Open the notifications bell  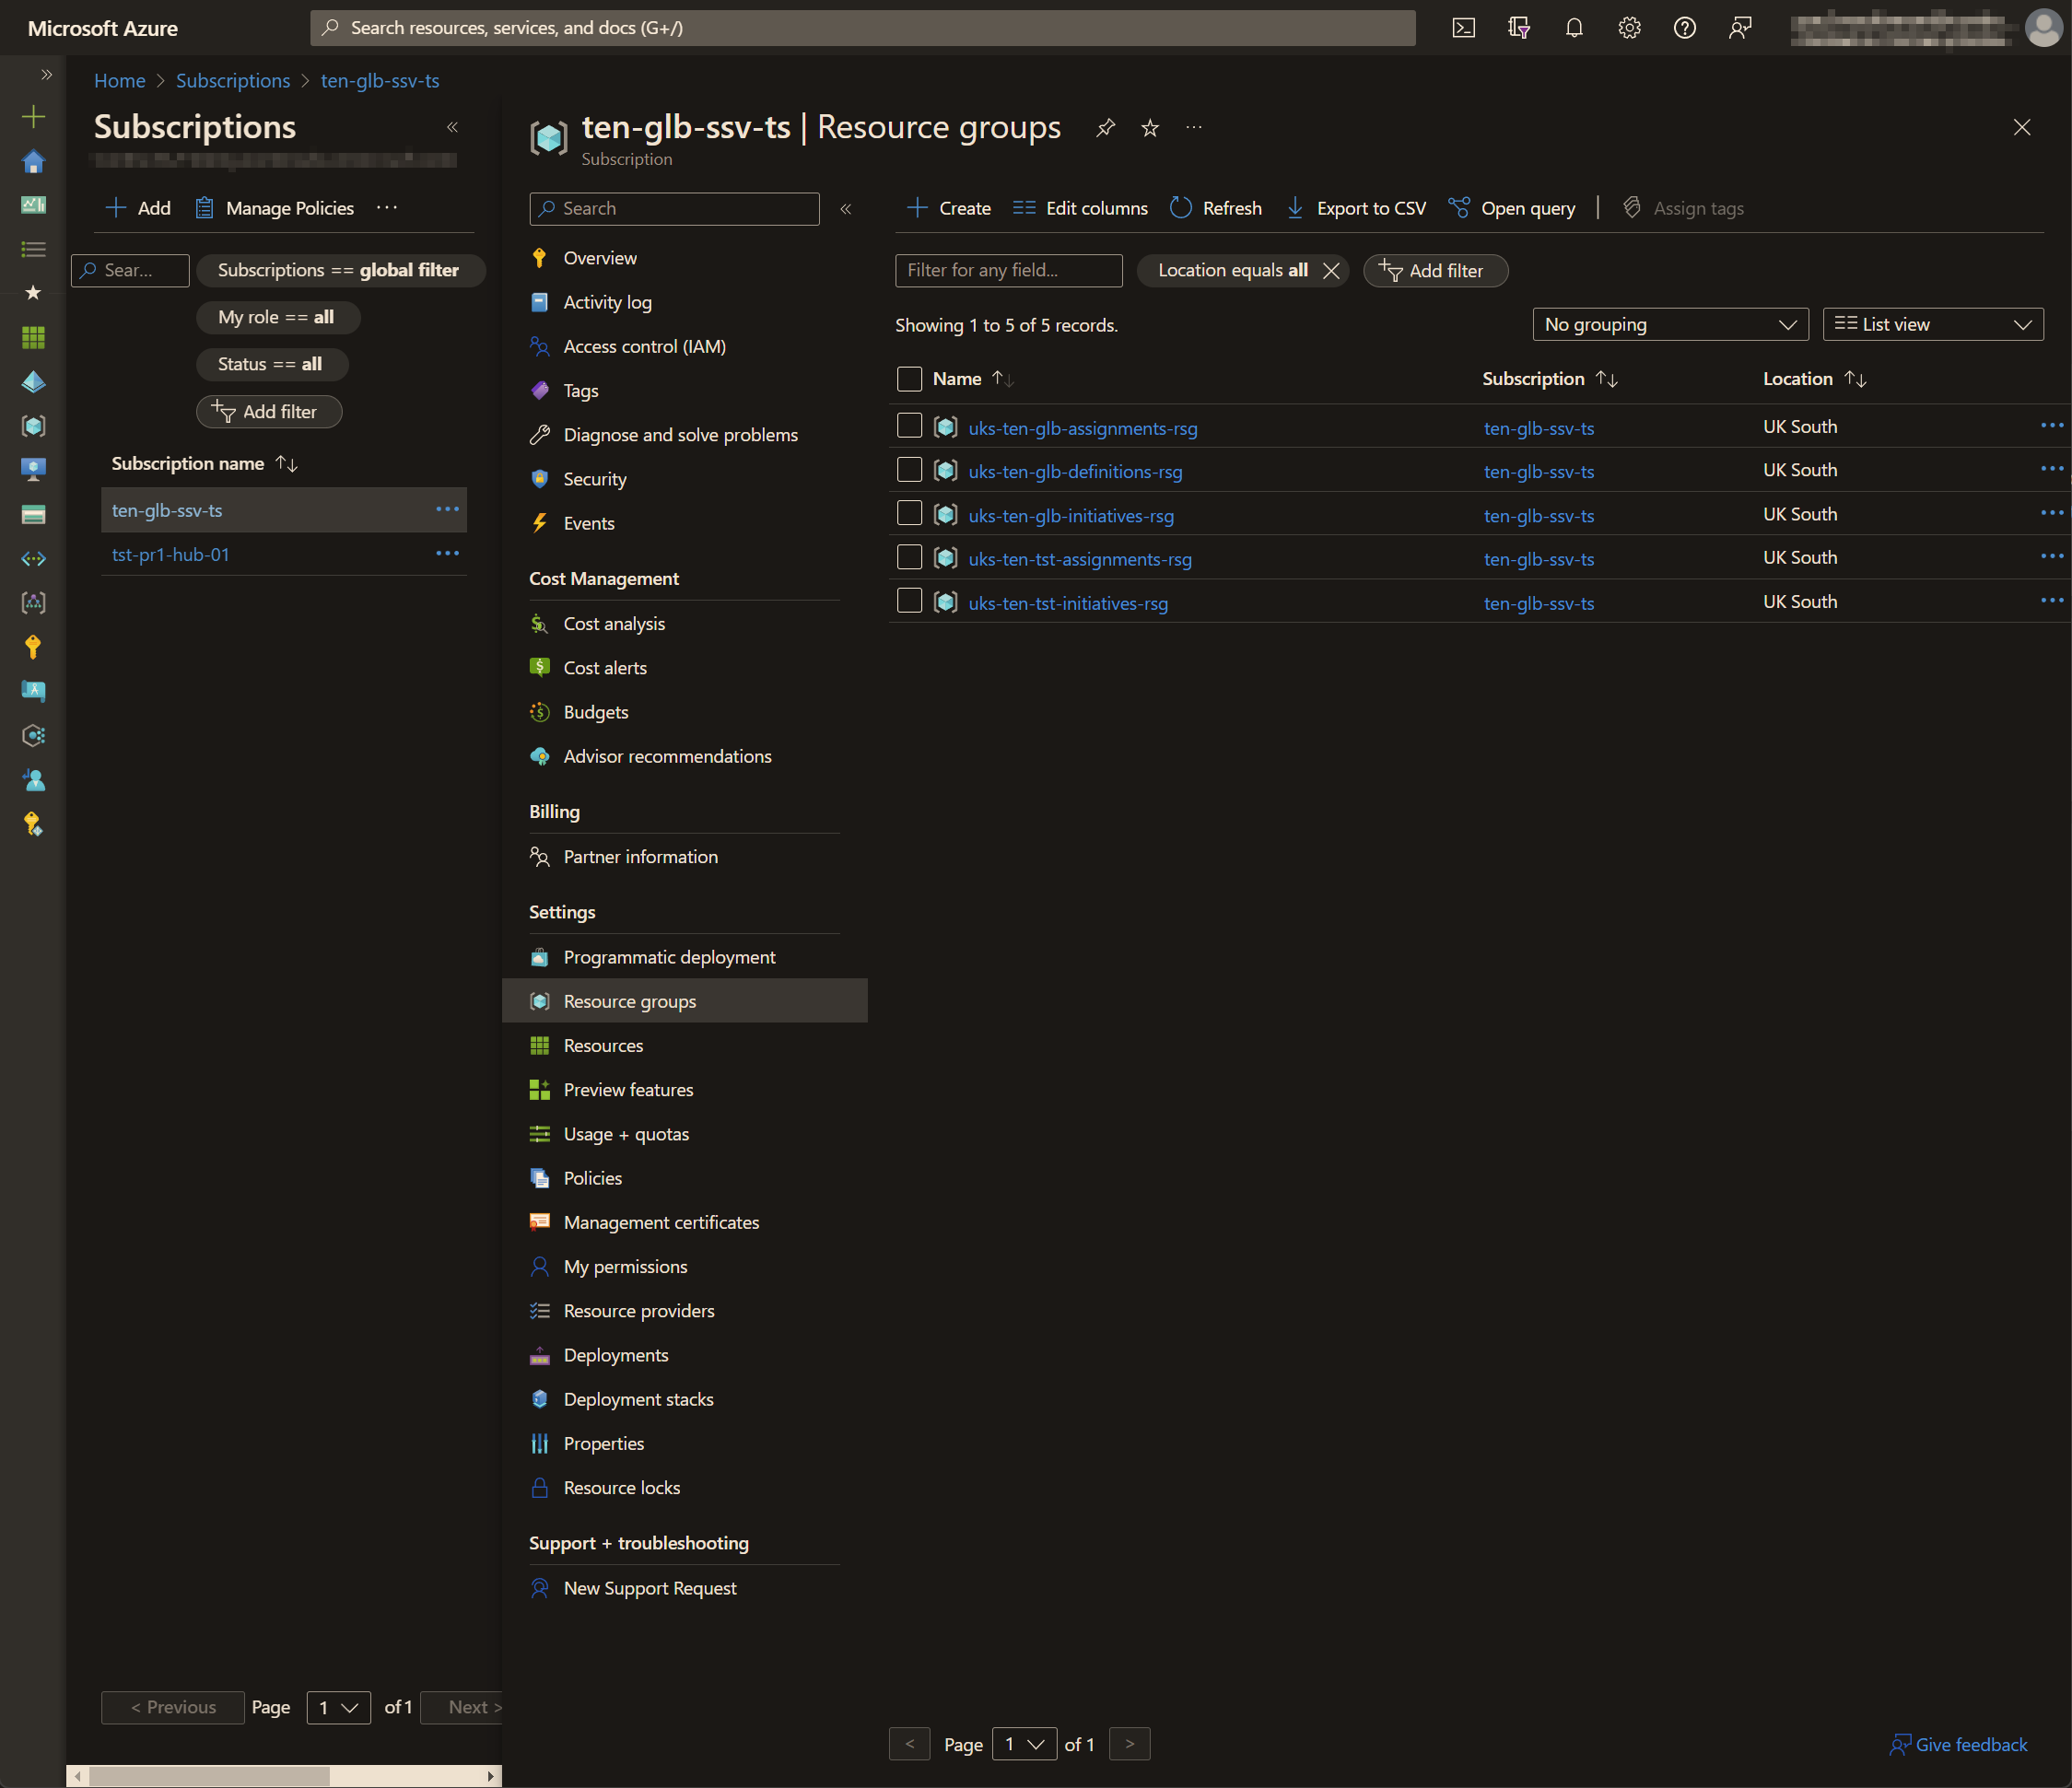point(1574,28)
